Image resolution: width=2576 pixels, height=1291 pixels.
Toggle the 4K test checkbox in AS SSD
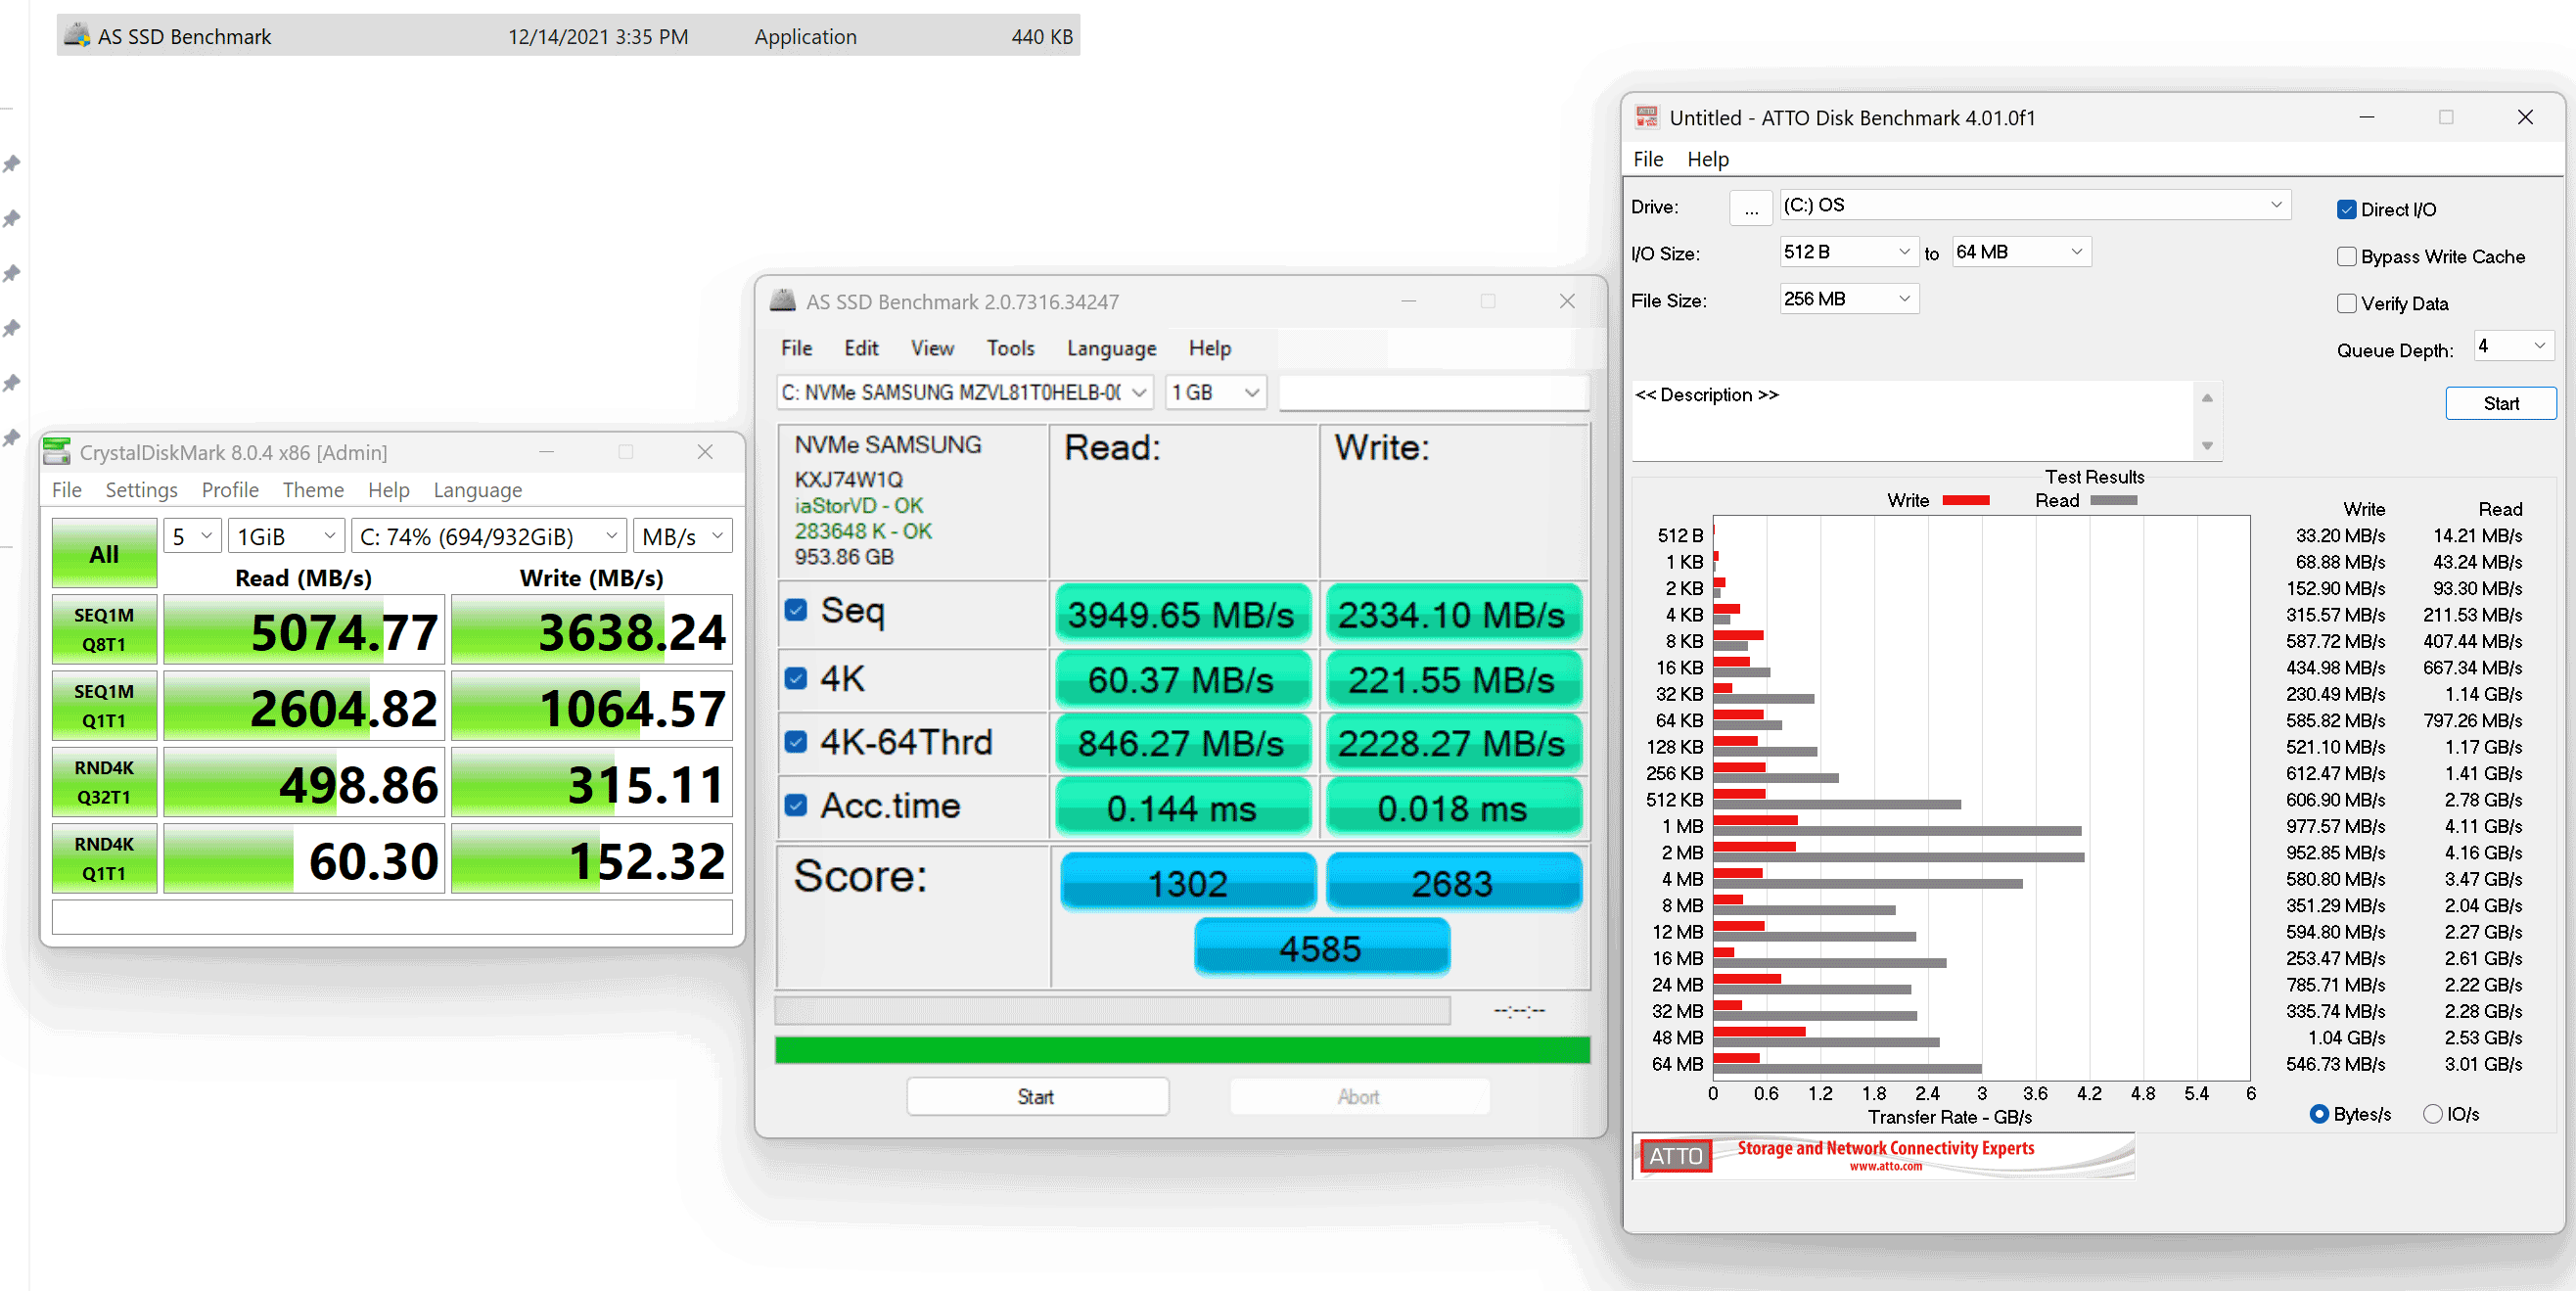[796, 678]
